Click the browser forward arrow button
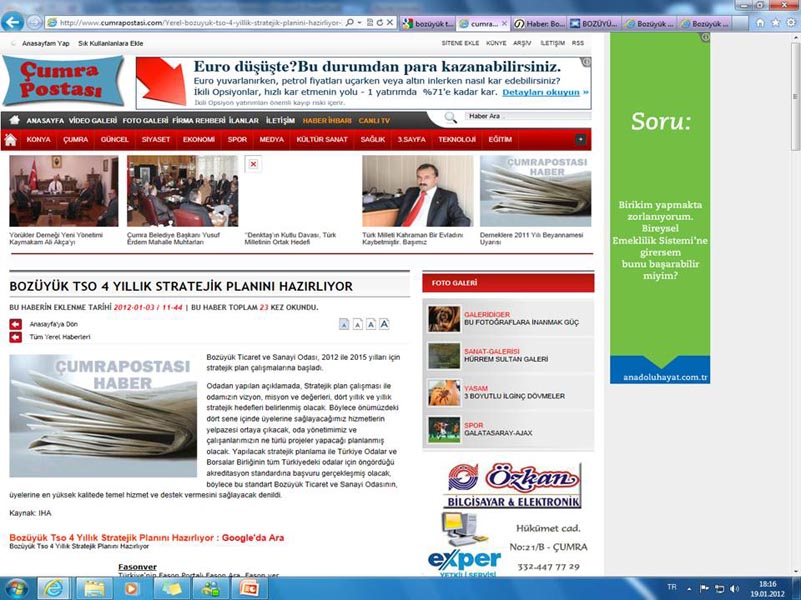The width and height of the screenshot is (801, 600). click(34, 22)
